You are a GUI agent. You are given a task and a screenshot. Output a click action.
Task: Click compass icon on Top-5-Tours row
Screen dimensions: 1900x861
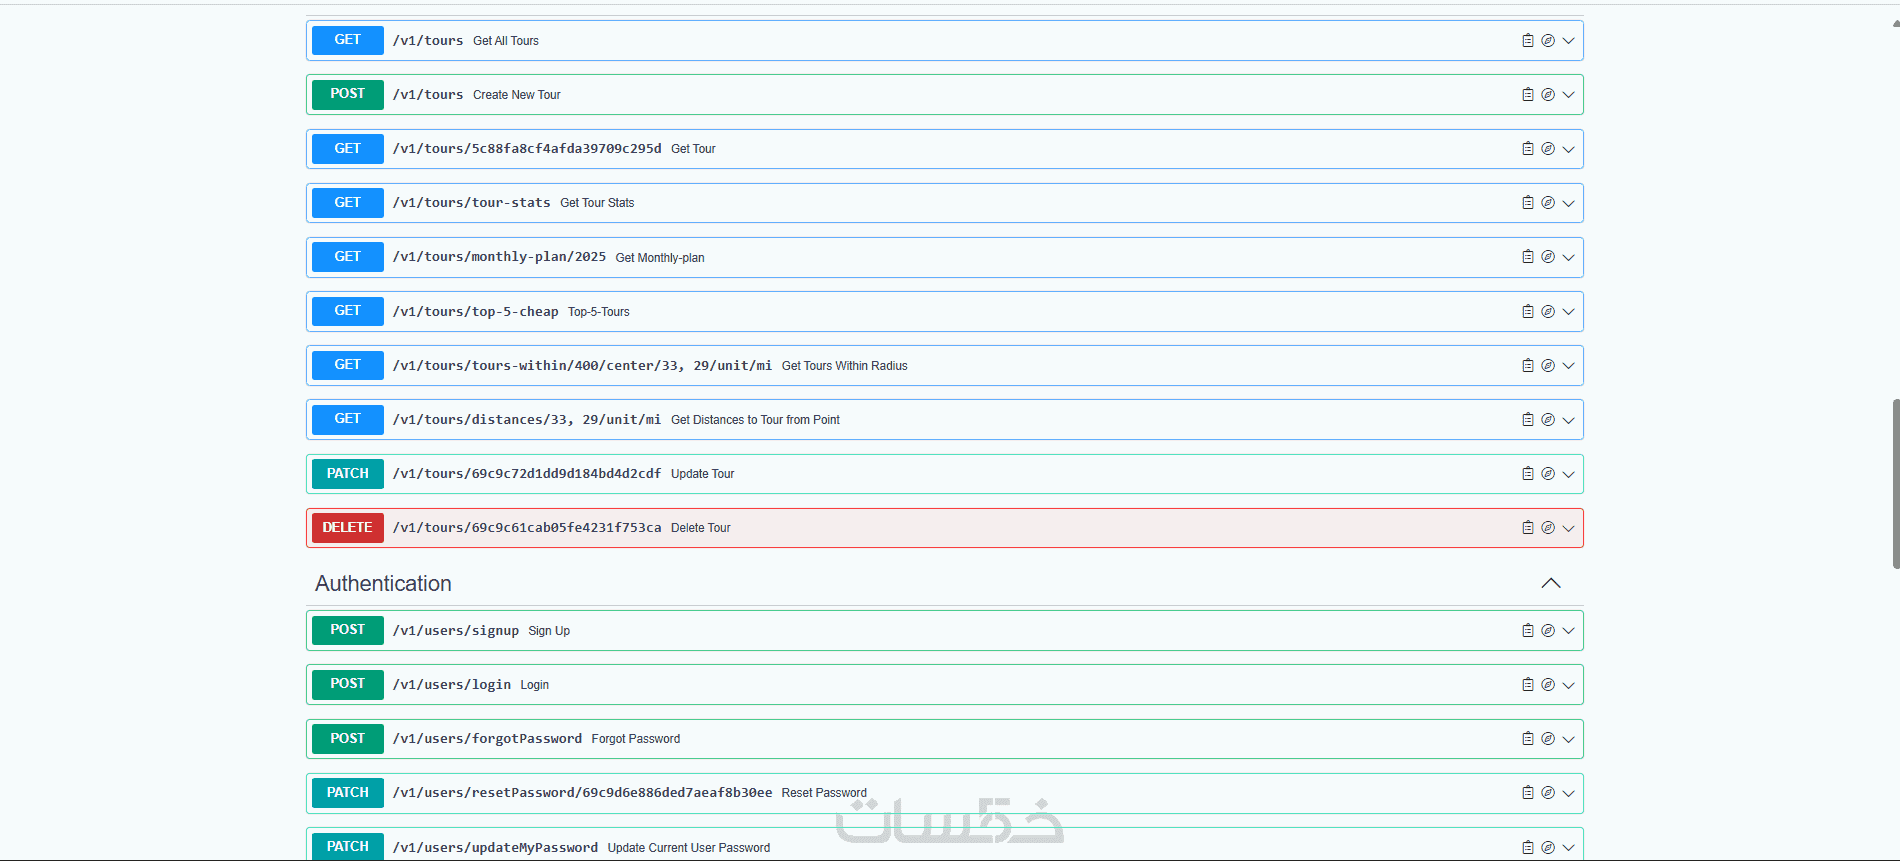(1548, 312)
